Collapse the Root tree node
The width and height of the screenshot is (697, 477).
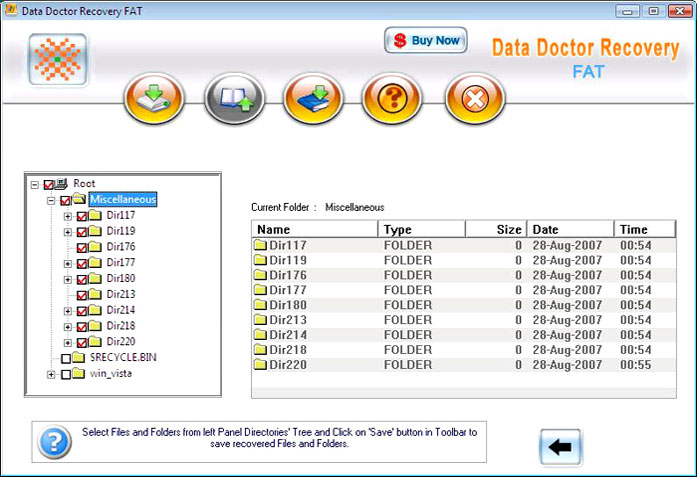click(35, 184)
